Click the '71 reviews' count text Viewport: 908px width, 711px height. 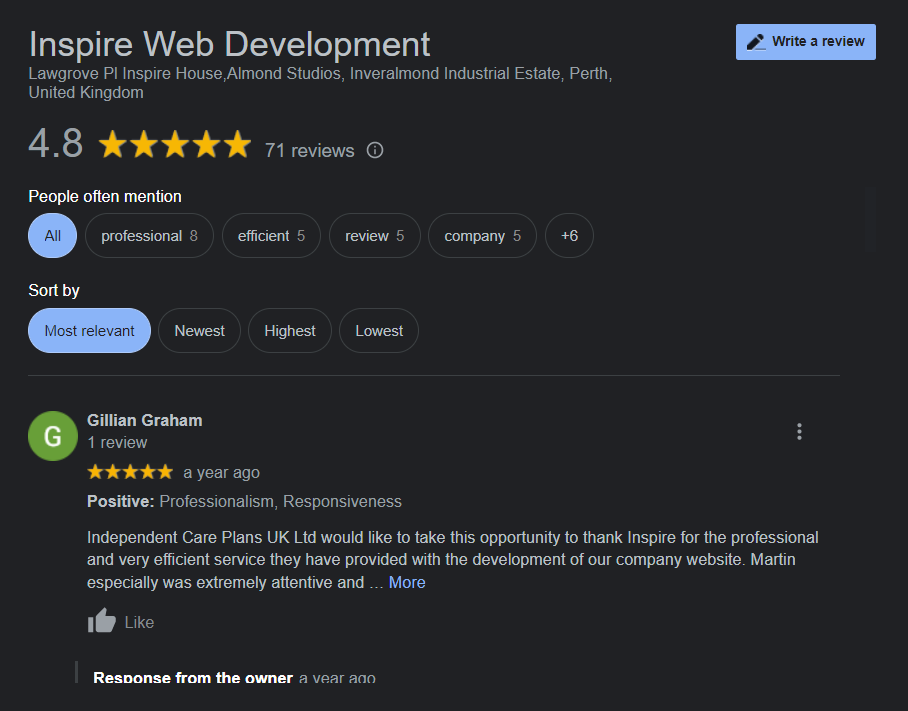[310, 151]
